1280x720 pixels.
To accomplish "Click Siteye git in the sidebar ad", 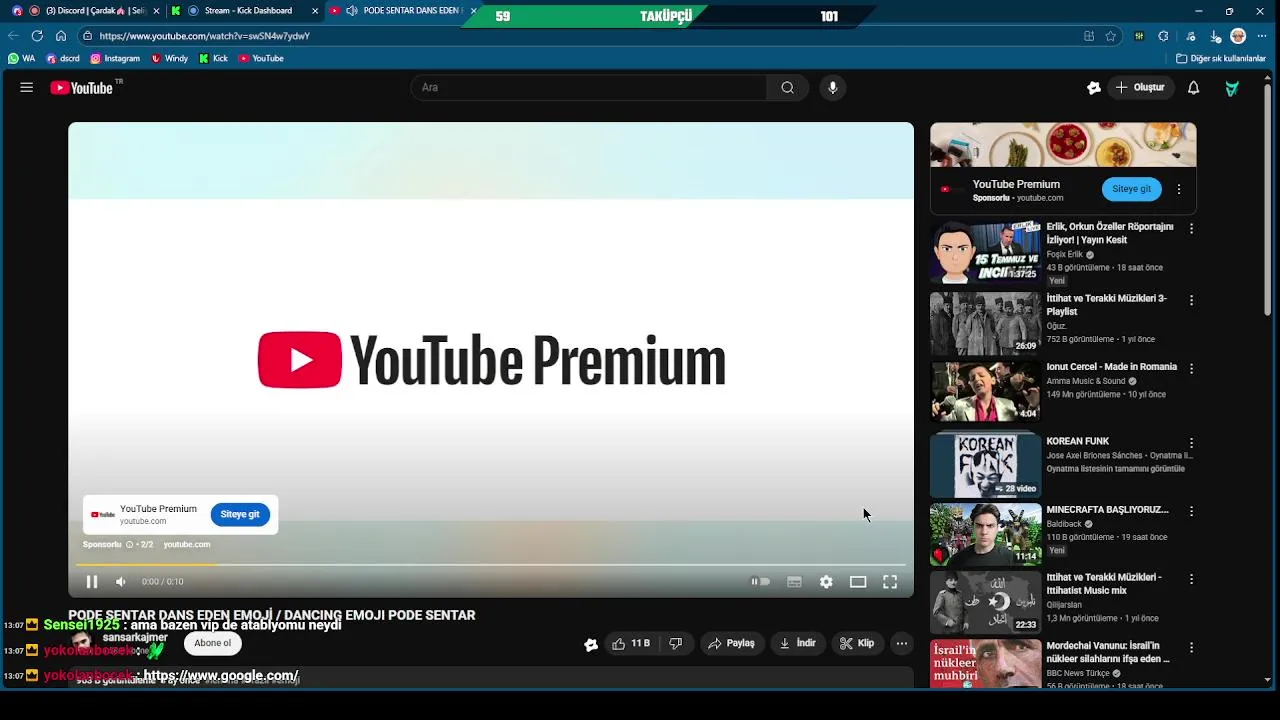I will pos(1132,189).
